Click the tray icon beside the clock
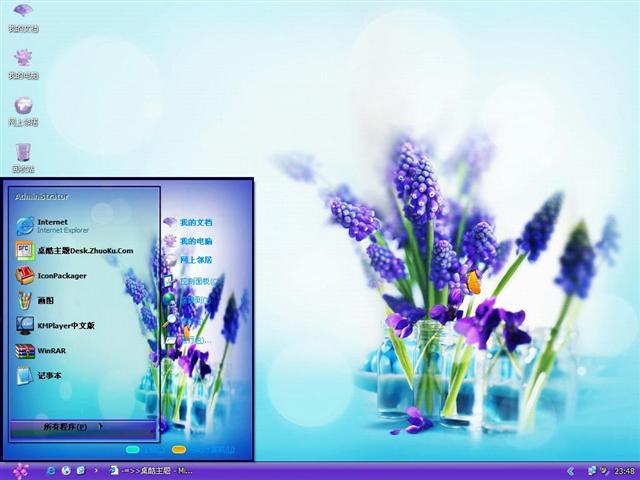This screenshot has height=480, width=640. [604, 471]
